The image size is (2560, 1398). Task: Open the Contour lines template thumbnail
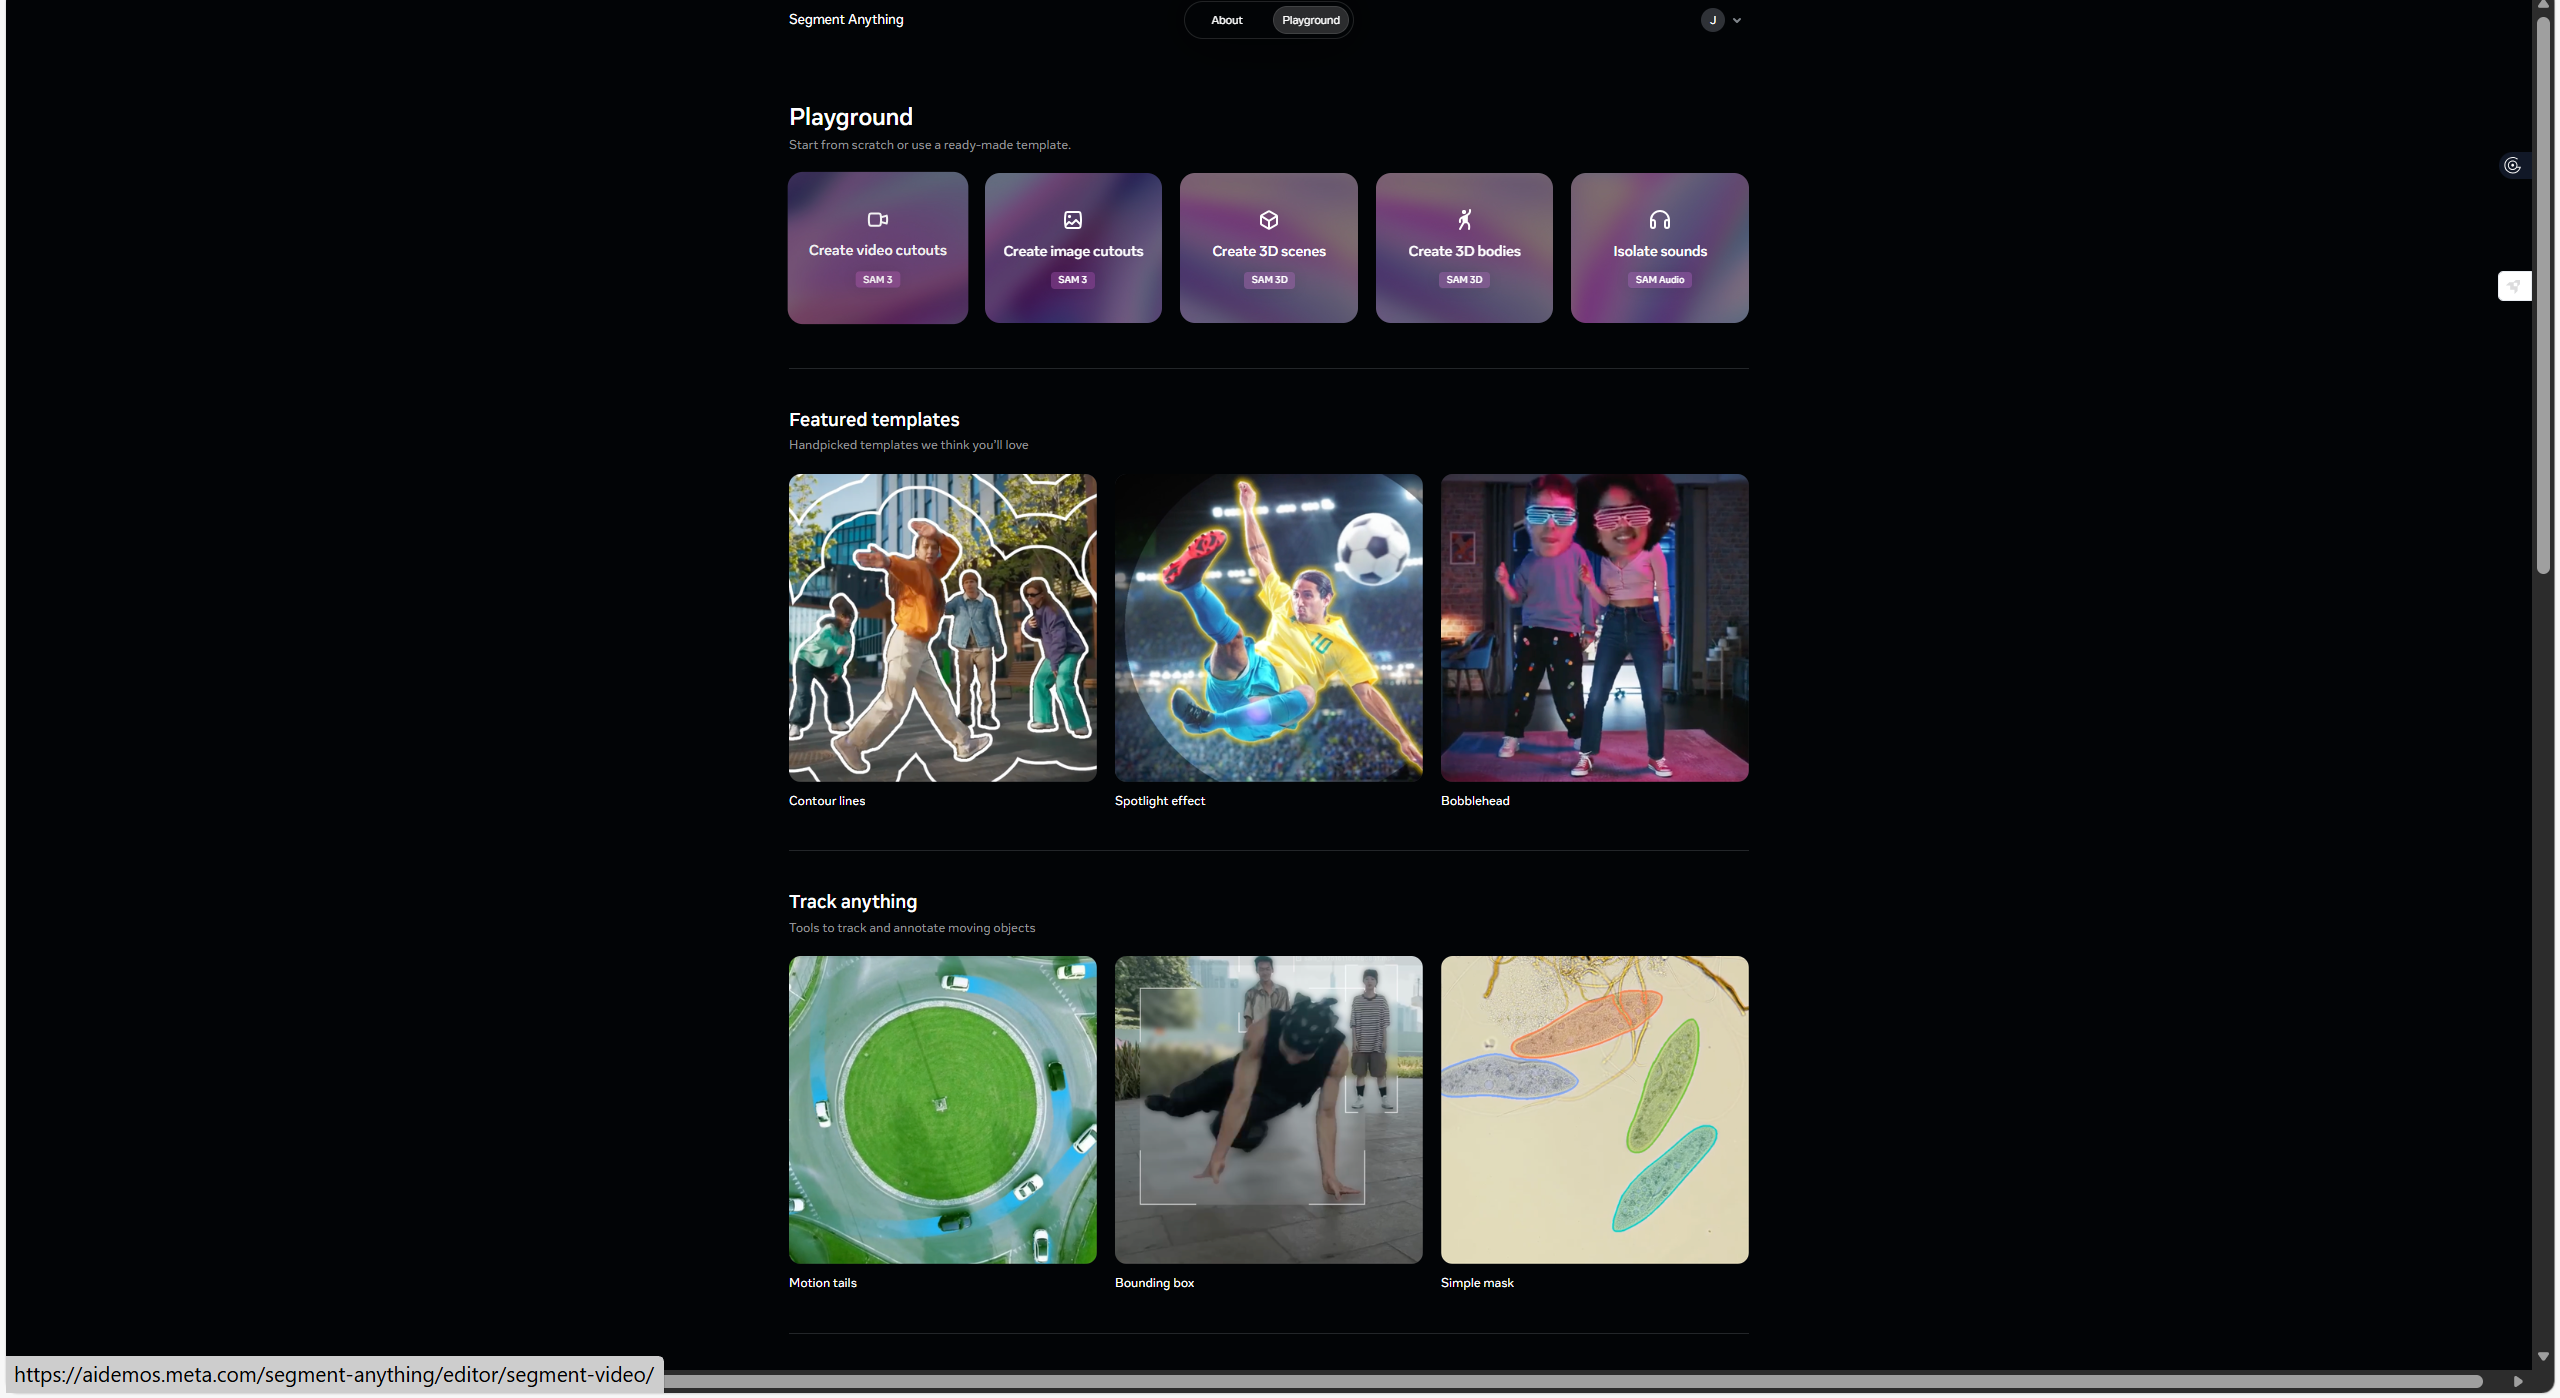[942, 628]
